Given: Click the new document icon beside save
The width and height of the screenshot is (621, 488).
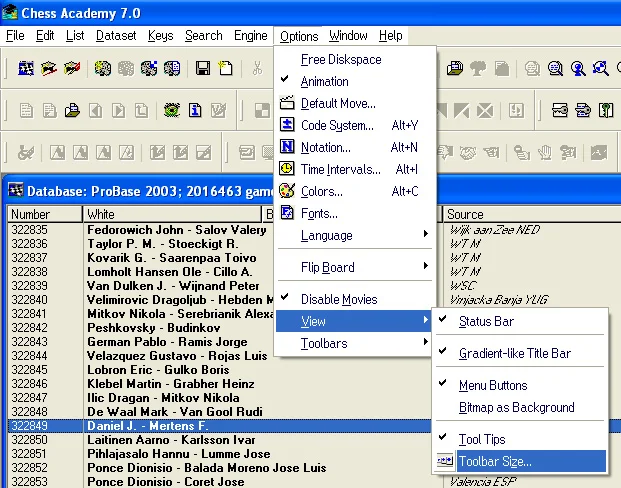Looking at the screenshot, I should [x=226, y=69].
